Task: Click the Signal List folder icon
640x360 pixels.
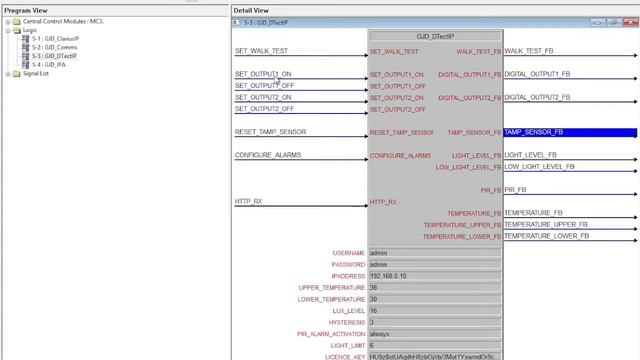Action: click(x=17, y=74)
